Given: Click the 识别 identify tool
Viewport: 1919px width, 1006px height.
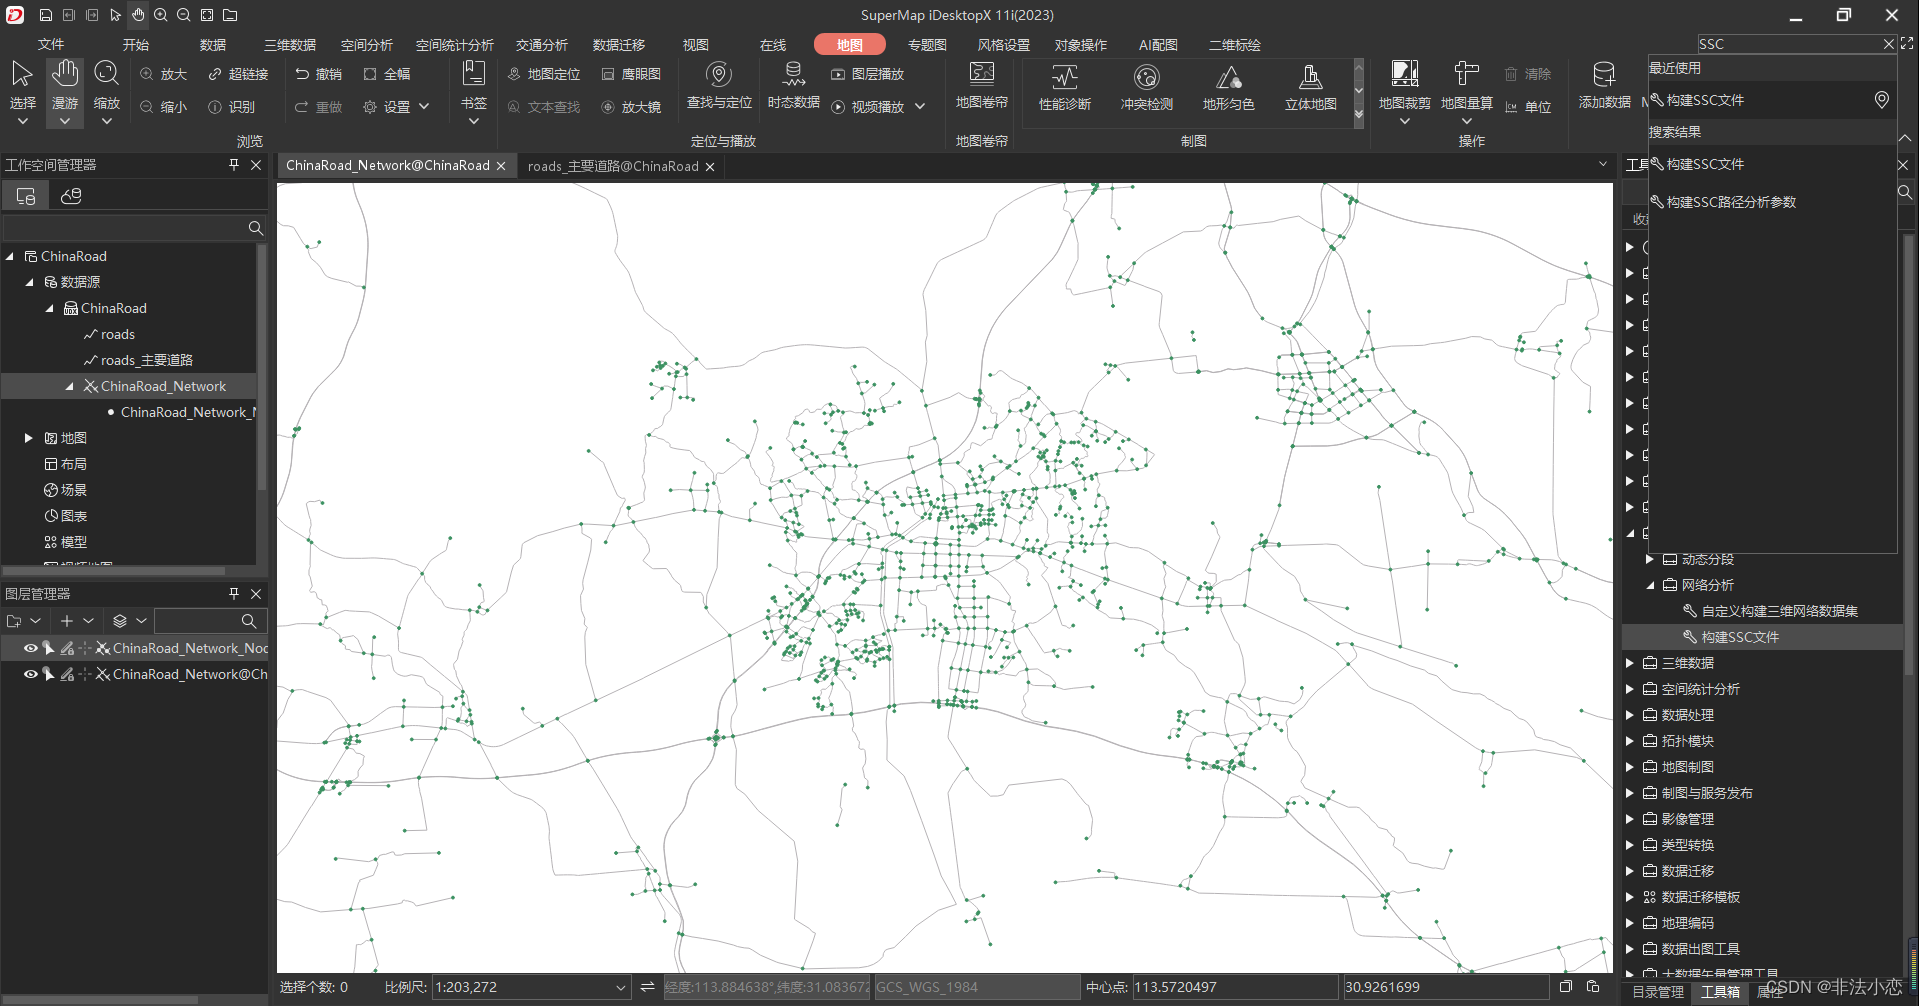Looking at the screenshot, I should [231, 107].
